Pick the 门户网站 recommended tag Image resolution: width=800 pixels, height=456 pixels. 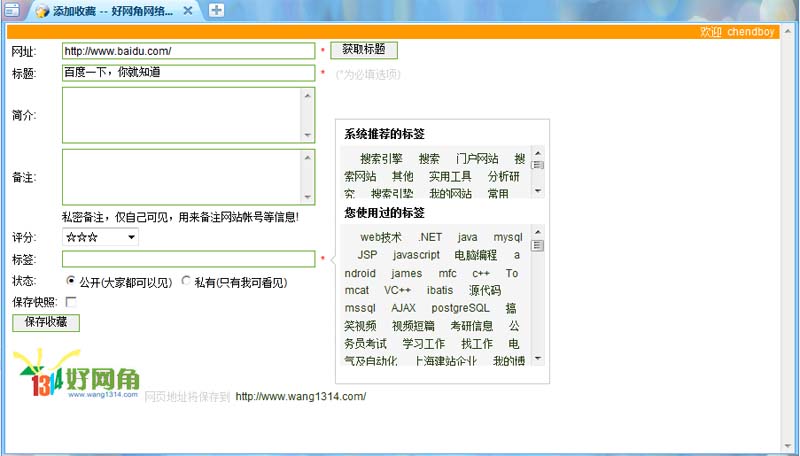coord(477,158)
